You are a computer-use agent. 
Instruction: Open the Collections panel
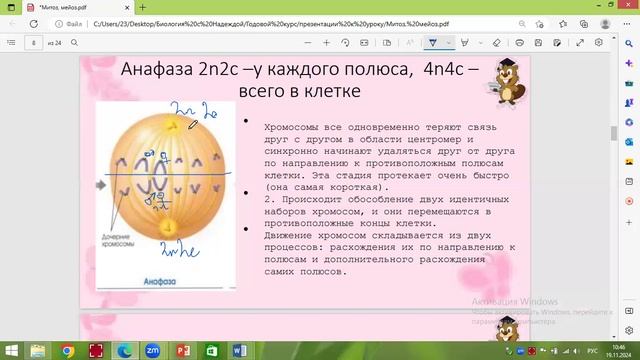pos(584,24)
